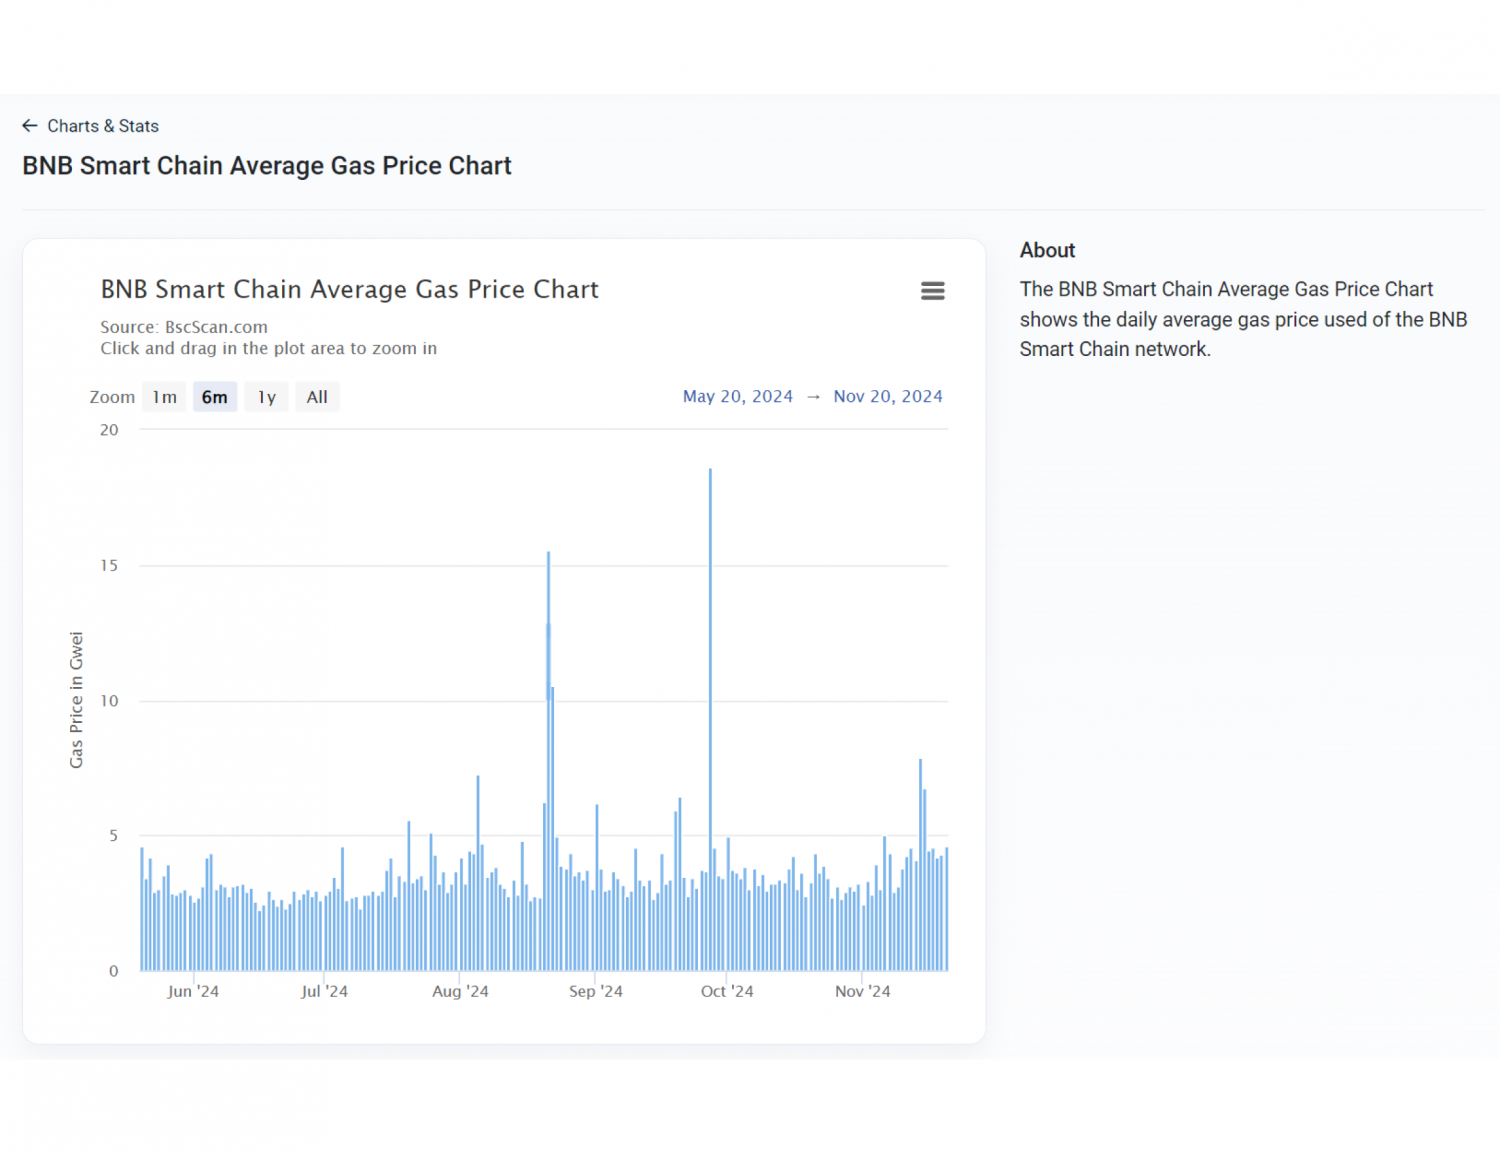Click the Nov '24 label on the x-axis
The image size is (1500, 1151).
pyautogui.click(x=862, y=991)
